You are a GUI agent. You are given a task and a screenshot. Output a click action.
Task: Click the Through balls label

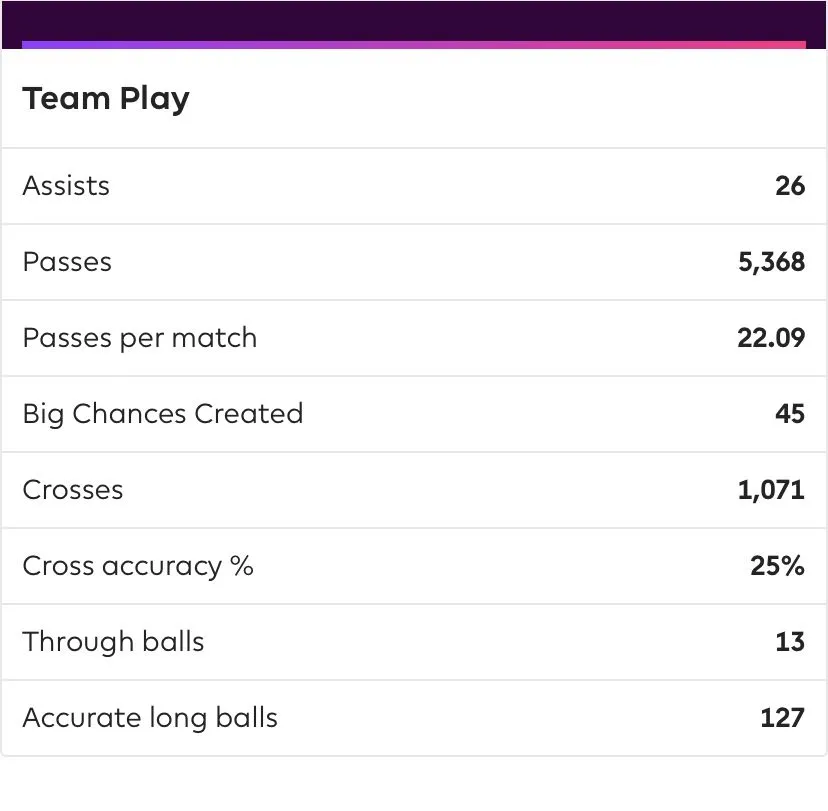coord(113,642)
